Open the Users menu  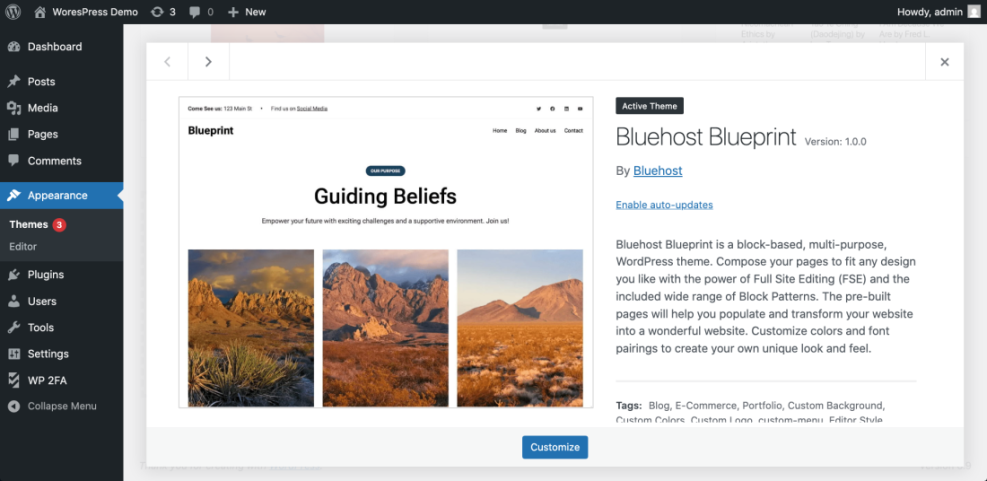(62, 301)
